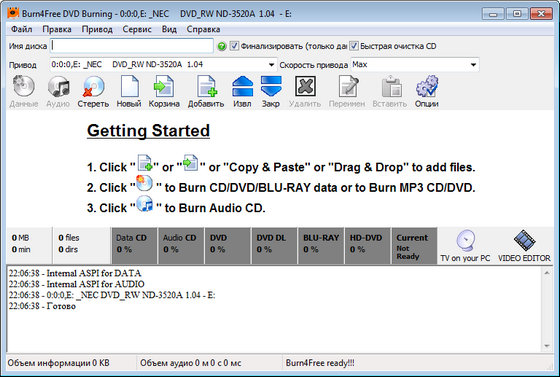The width and height of the screenshot is (560, 377).
Task: Select the DVD DL capacity indicator
Action: pos(274,246)
